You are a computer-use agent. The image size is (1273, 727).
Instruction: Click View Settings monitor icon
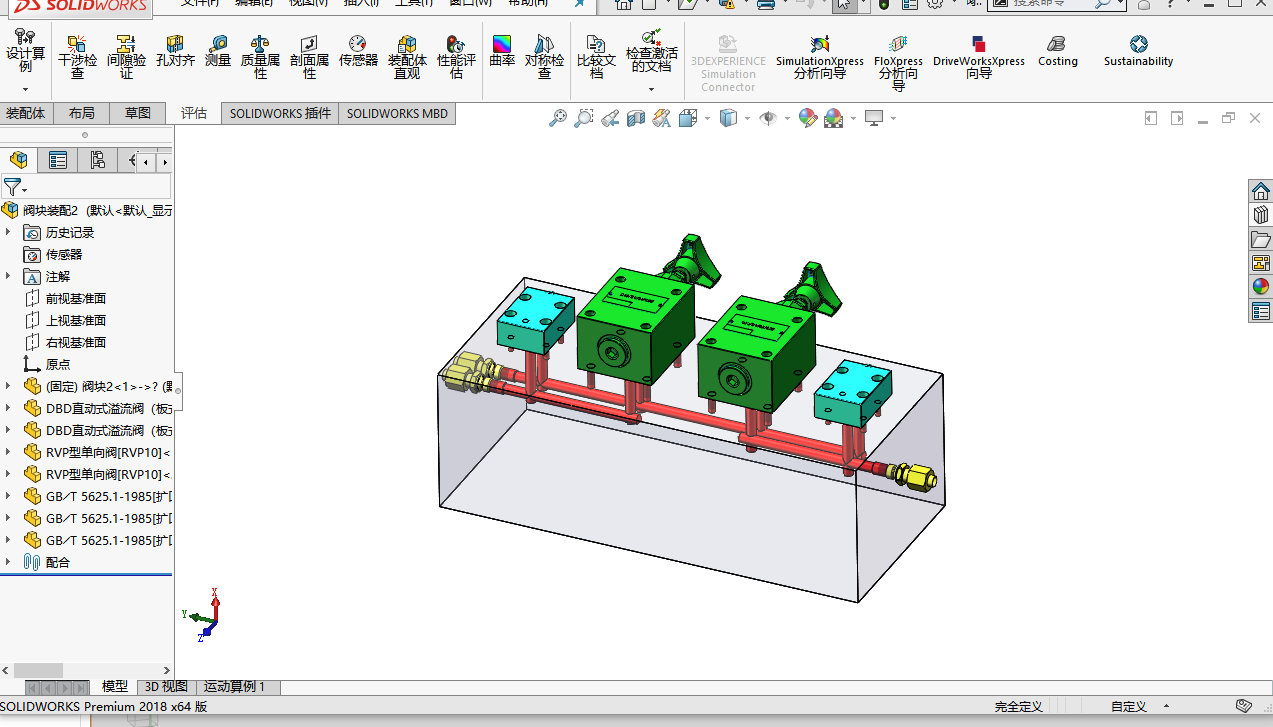point(874,118)
